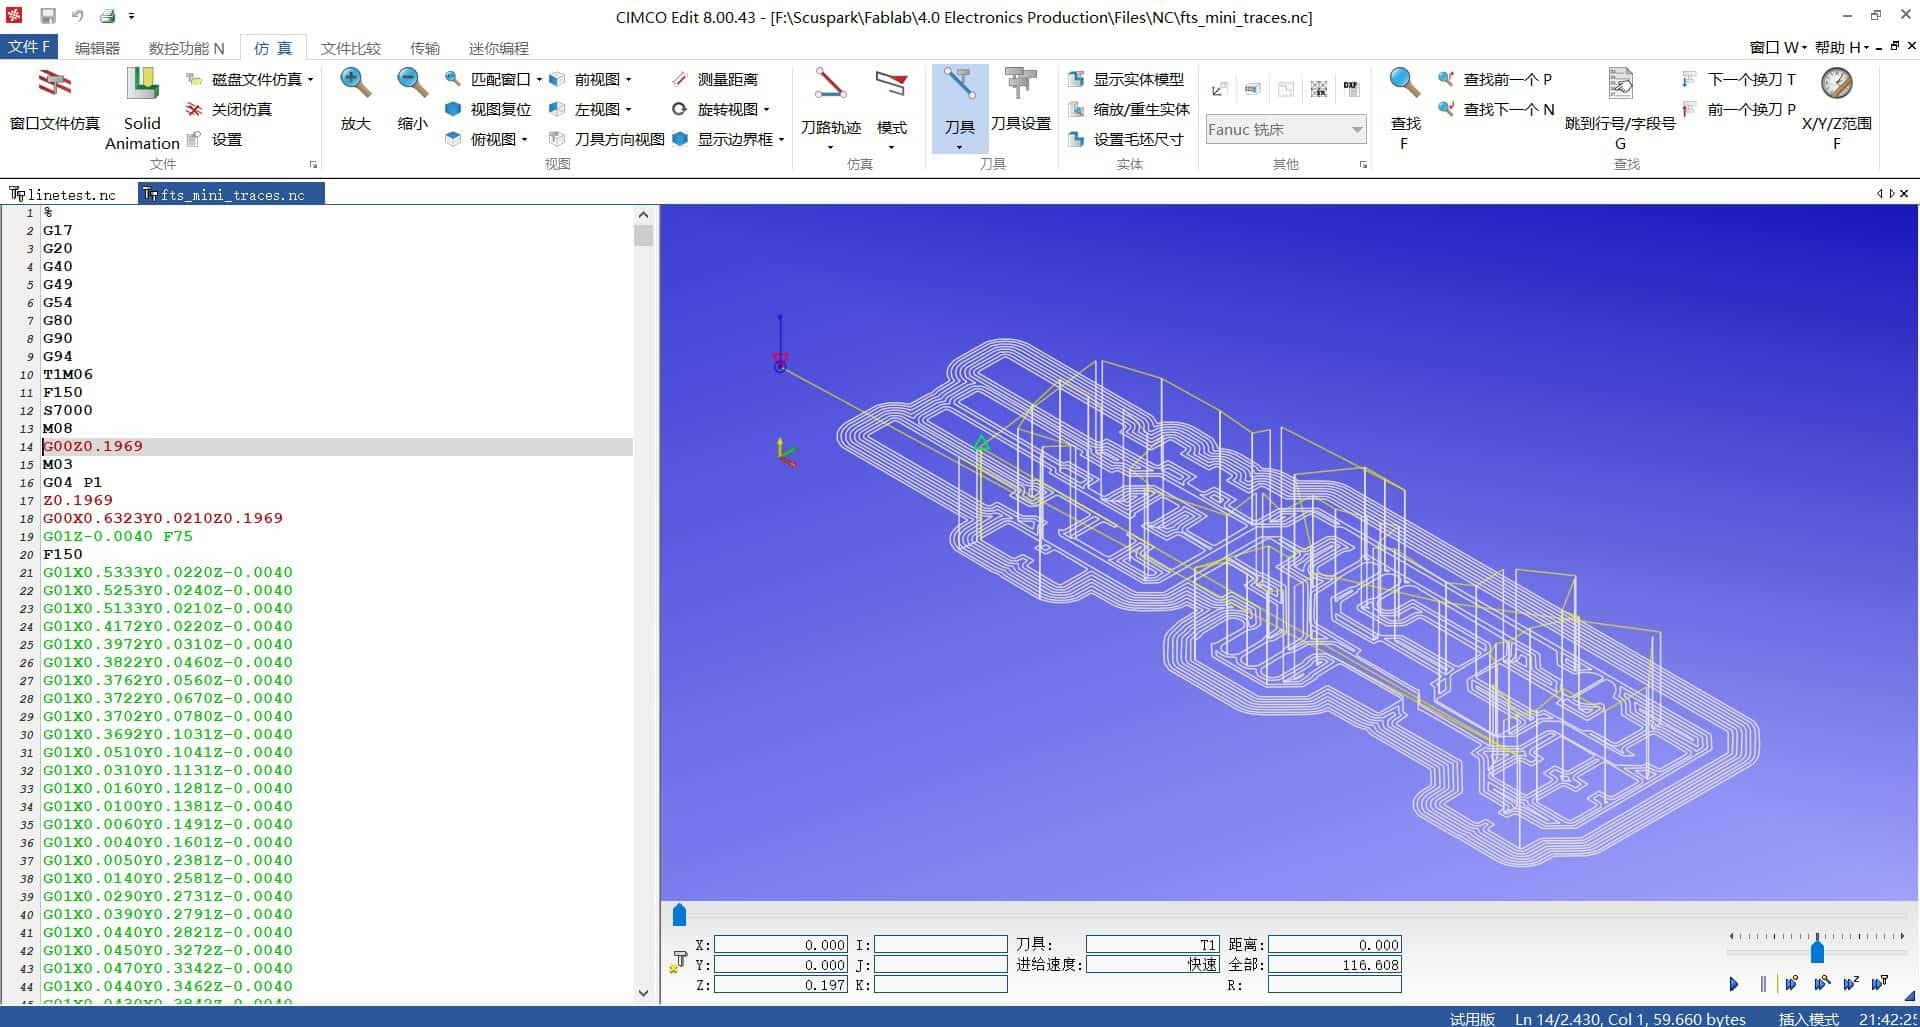
Task: Click the DXF icon in 其他 group
Action: (1351, 89)
